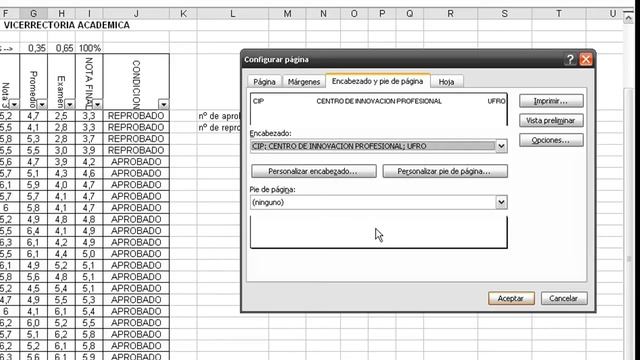Select column R header

pyautogui.click(x=451, y=14)
